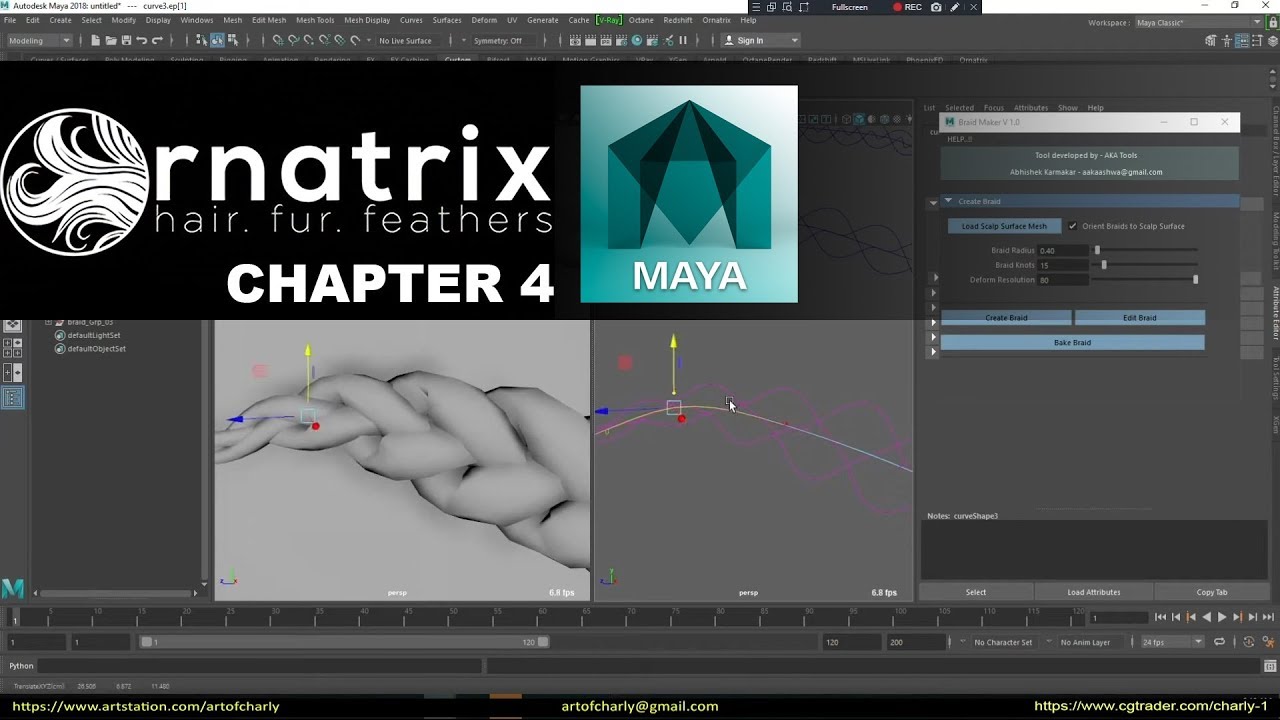
Task: Enable Snap to curves icon
Action: [293, 41]
